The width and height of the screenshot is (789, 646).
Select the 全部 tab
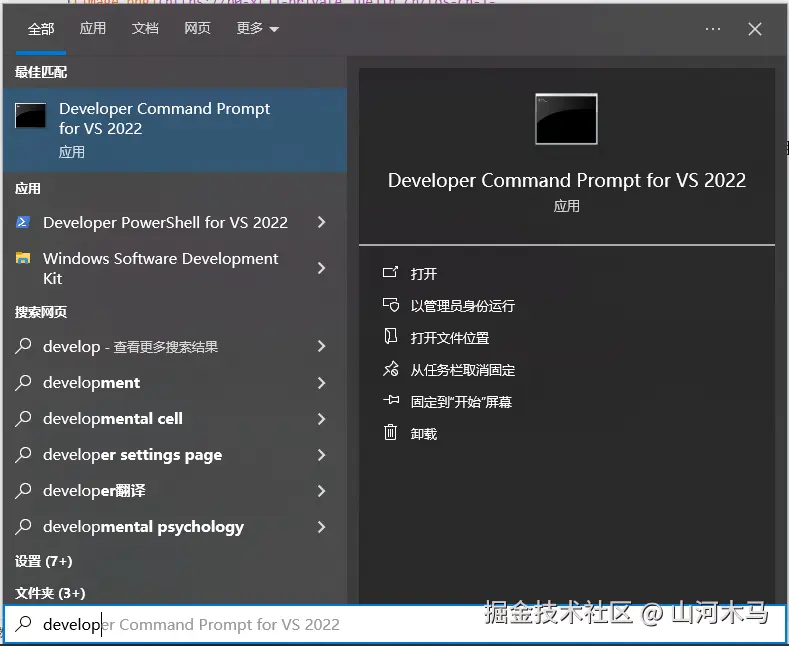41,29
